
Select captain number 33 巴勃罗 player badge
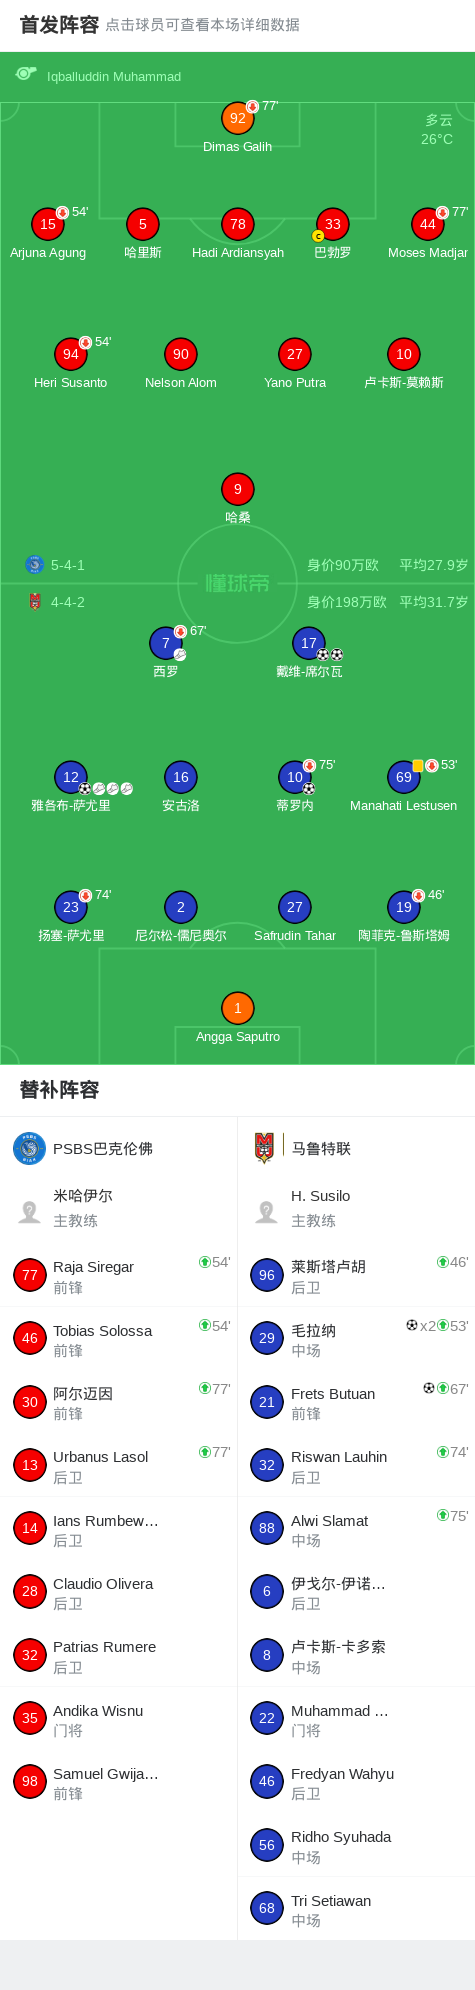coord(333,224)
